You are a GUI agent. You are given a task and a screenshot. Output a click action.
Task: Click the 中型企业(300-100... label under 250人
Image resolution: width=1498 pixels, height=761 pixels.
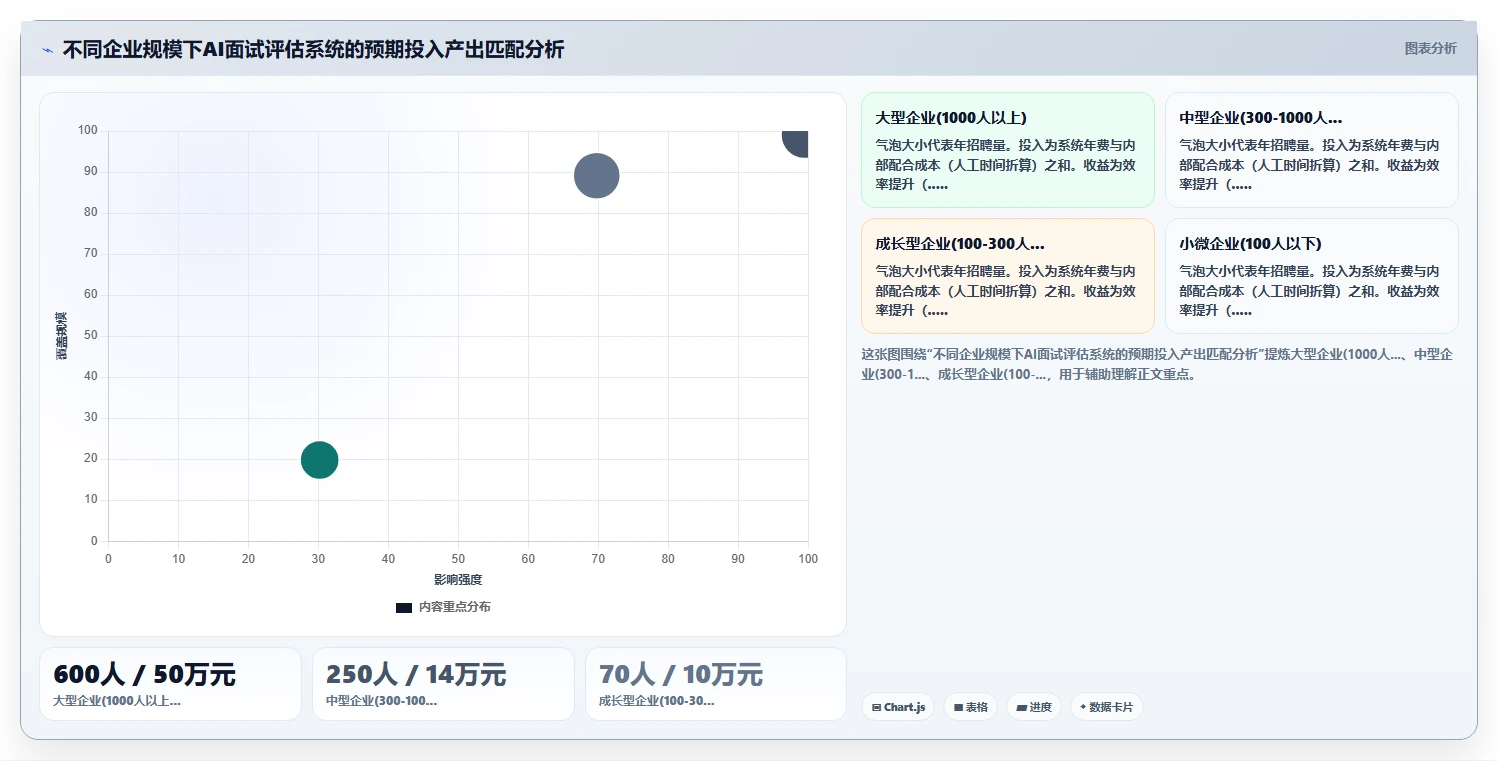pyautogui.click(x=382, y=701)
